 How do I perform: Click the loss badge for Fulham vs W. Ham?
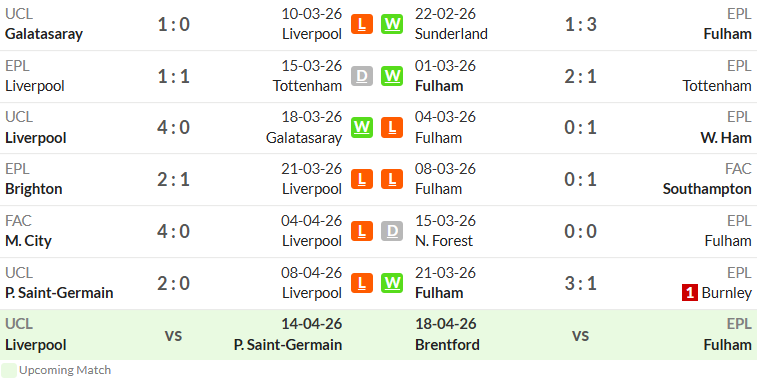tap(392, 127)
